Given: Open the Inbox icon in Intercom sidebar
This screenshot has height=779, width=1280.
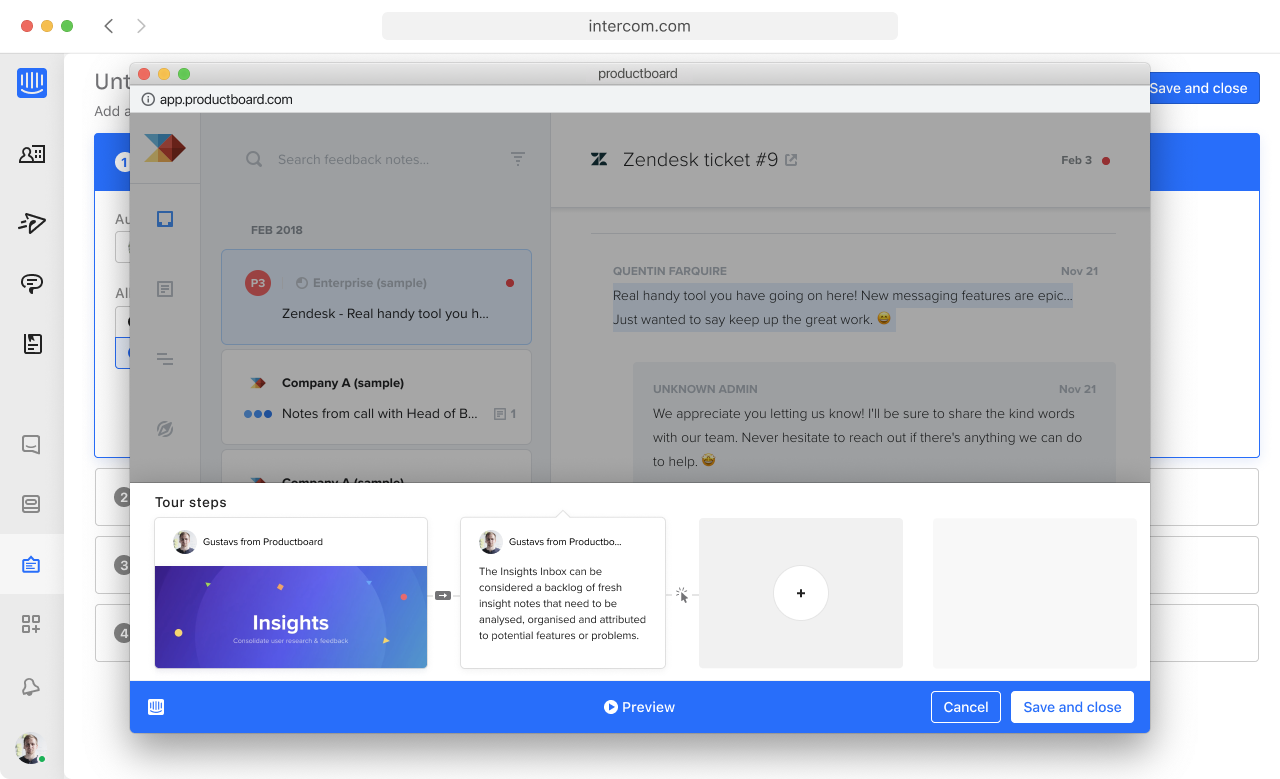Looking at the screenshot, I should coord(31,444).
